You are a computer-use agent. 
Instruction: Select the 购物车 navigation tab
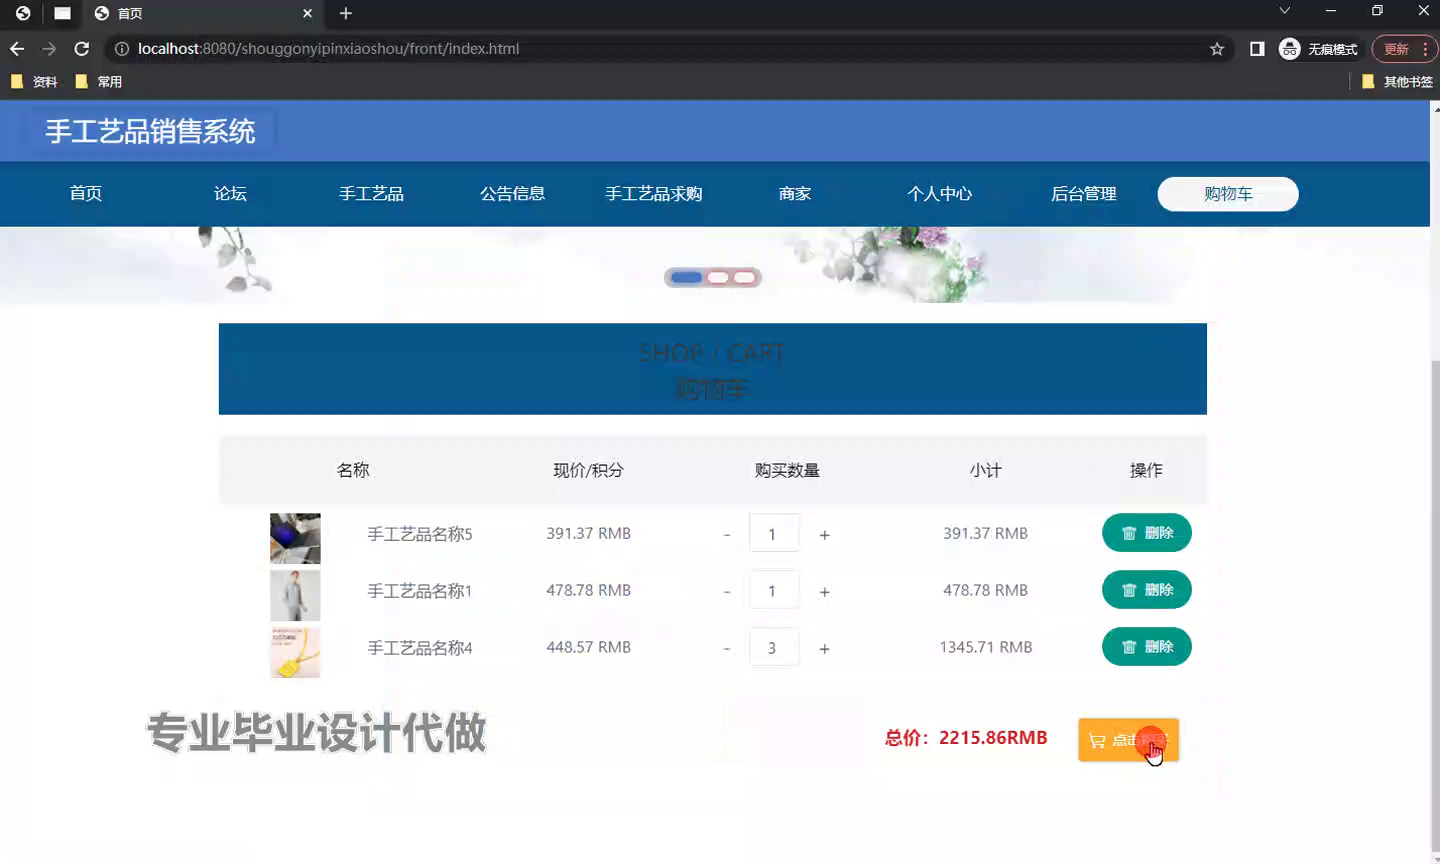click(1228, 194)
